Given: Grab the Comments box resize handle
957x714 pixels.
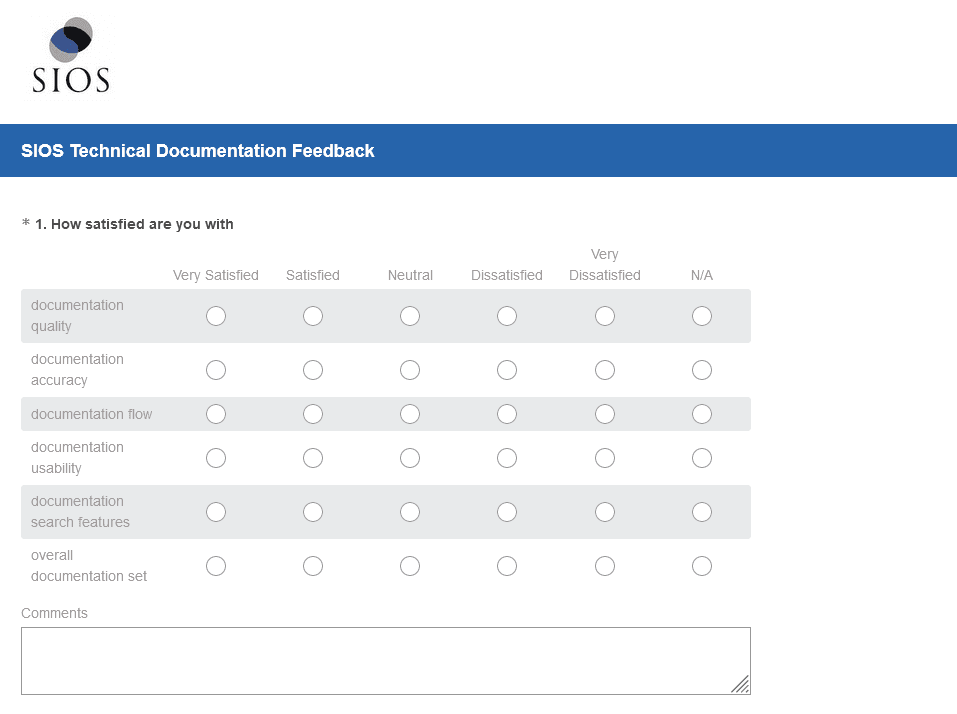Looking at the screenshot, I should (740, 684).
